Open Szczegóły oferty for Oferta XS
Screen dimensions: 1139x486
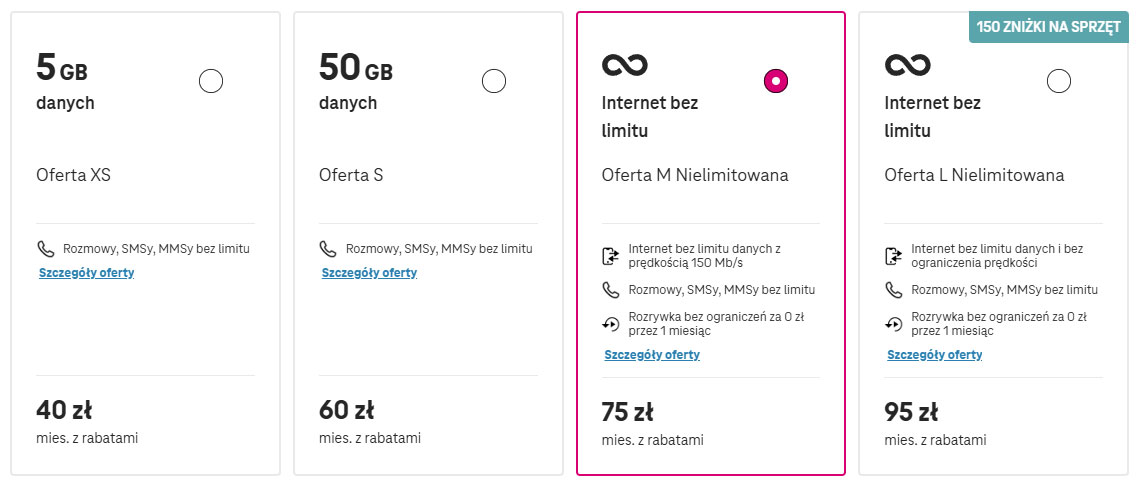point(86,273)
